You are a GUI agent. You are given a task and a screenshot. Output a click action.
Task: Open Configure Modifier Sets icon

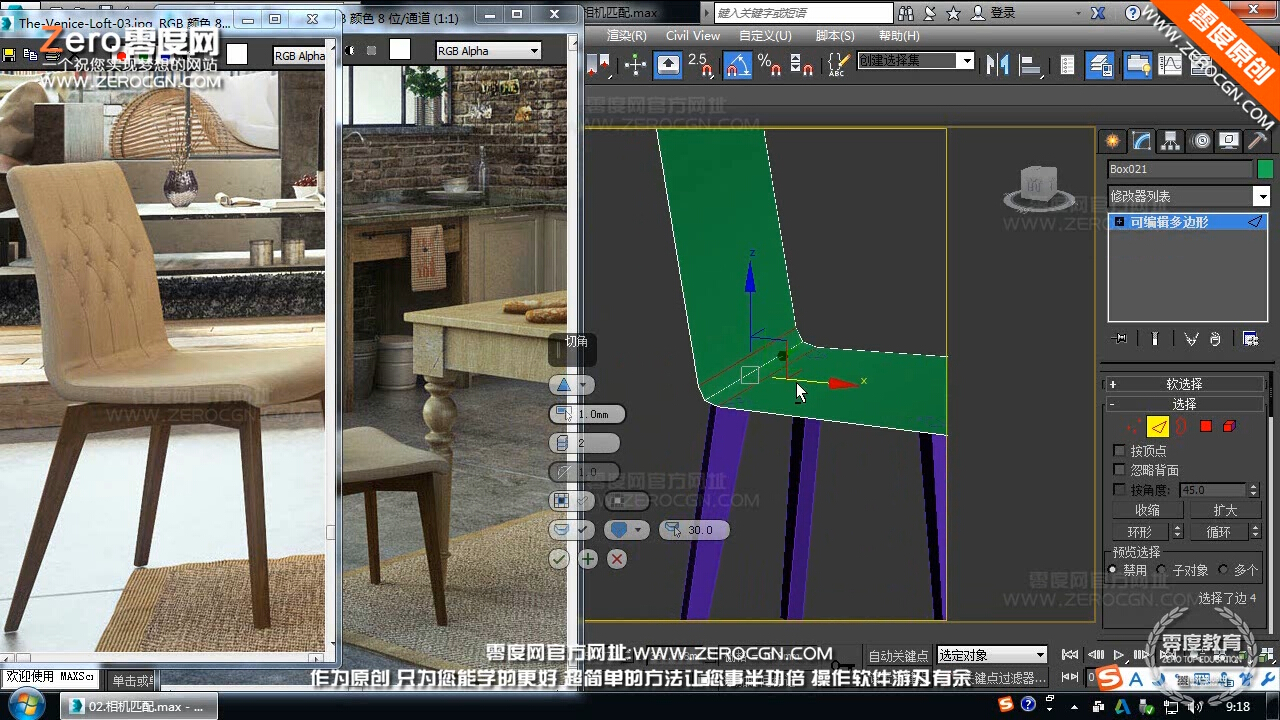tap(1250, 339)
